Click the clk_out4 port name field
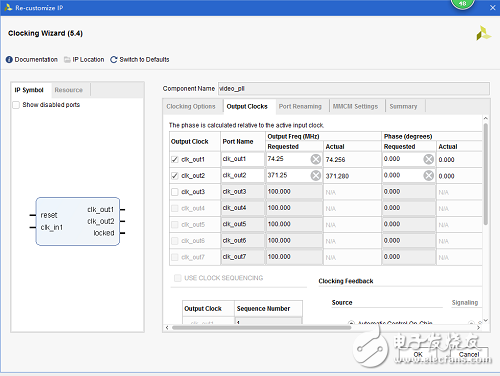The height and width of the screenshot is (376, 500). point(243,208)
